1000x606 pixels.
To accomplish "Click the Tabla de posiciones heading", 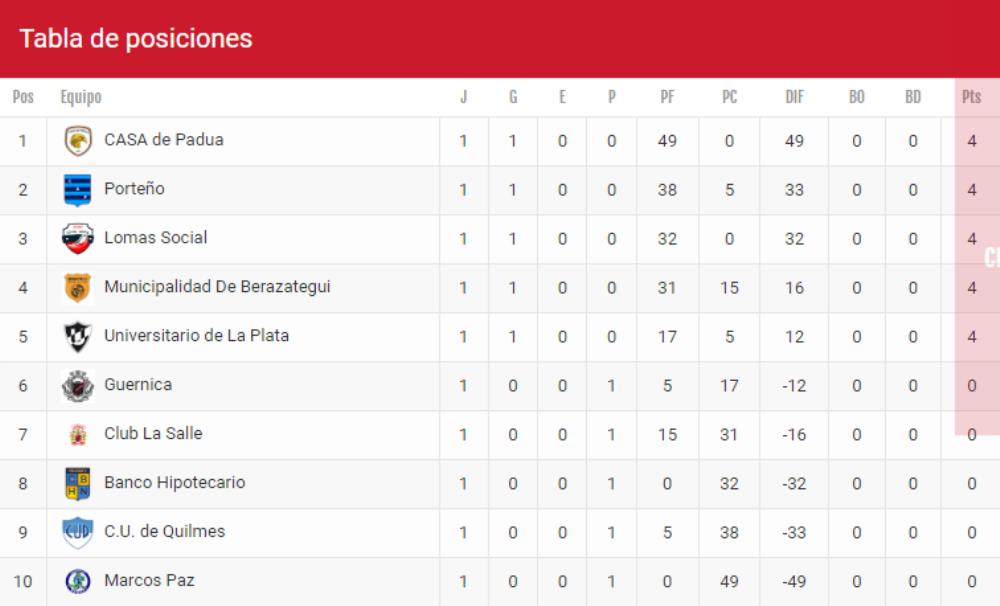I will point(136,38).
